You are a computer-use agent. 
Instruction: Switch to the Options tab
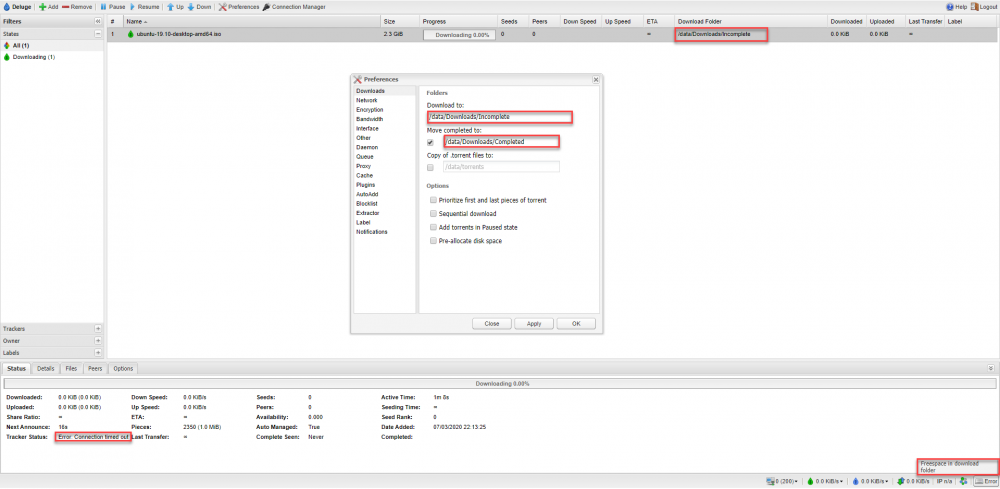123,369
